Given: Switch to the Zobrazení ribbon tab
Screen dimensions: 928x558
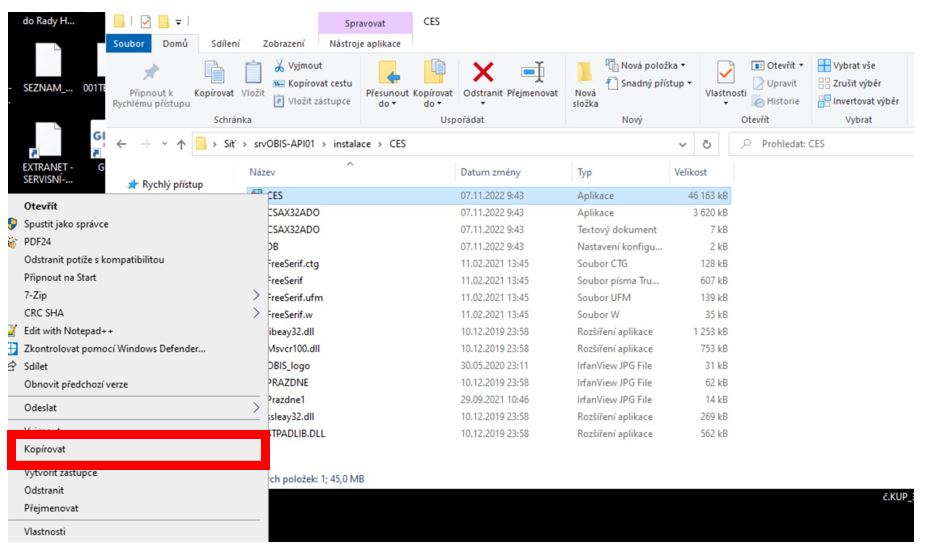Looking at the screenshot, I should pyautogui.click(x=284, y=43).
